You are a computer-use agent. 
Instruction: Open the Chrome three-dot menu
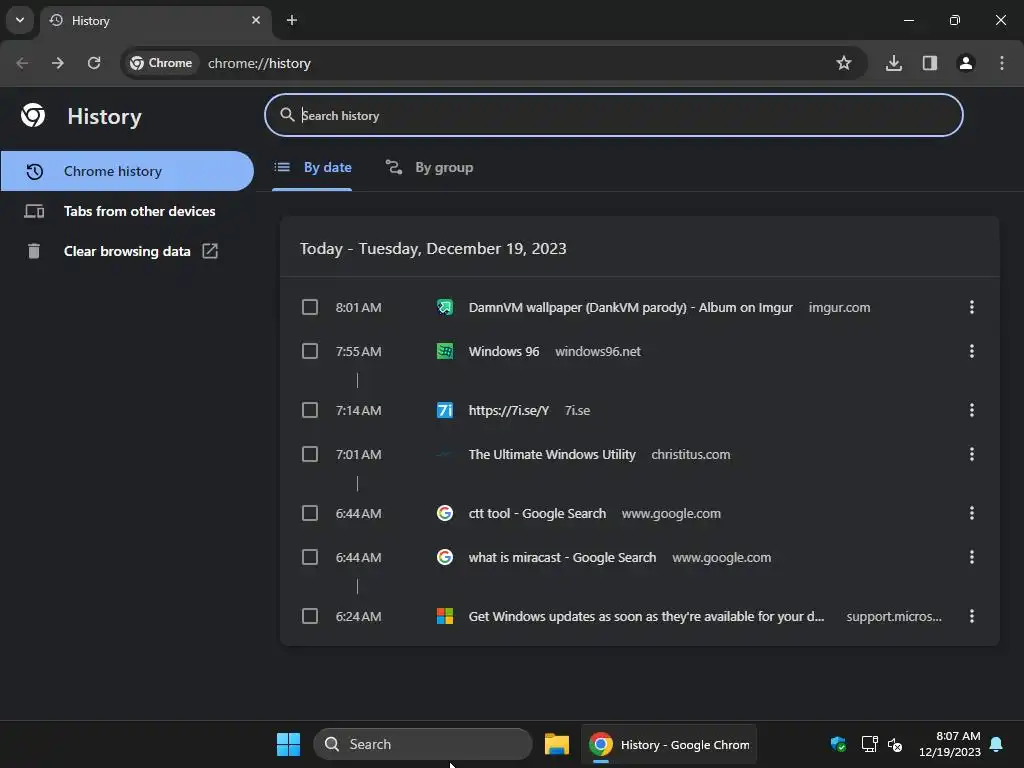(x=1002, y=63)
